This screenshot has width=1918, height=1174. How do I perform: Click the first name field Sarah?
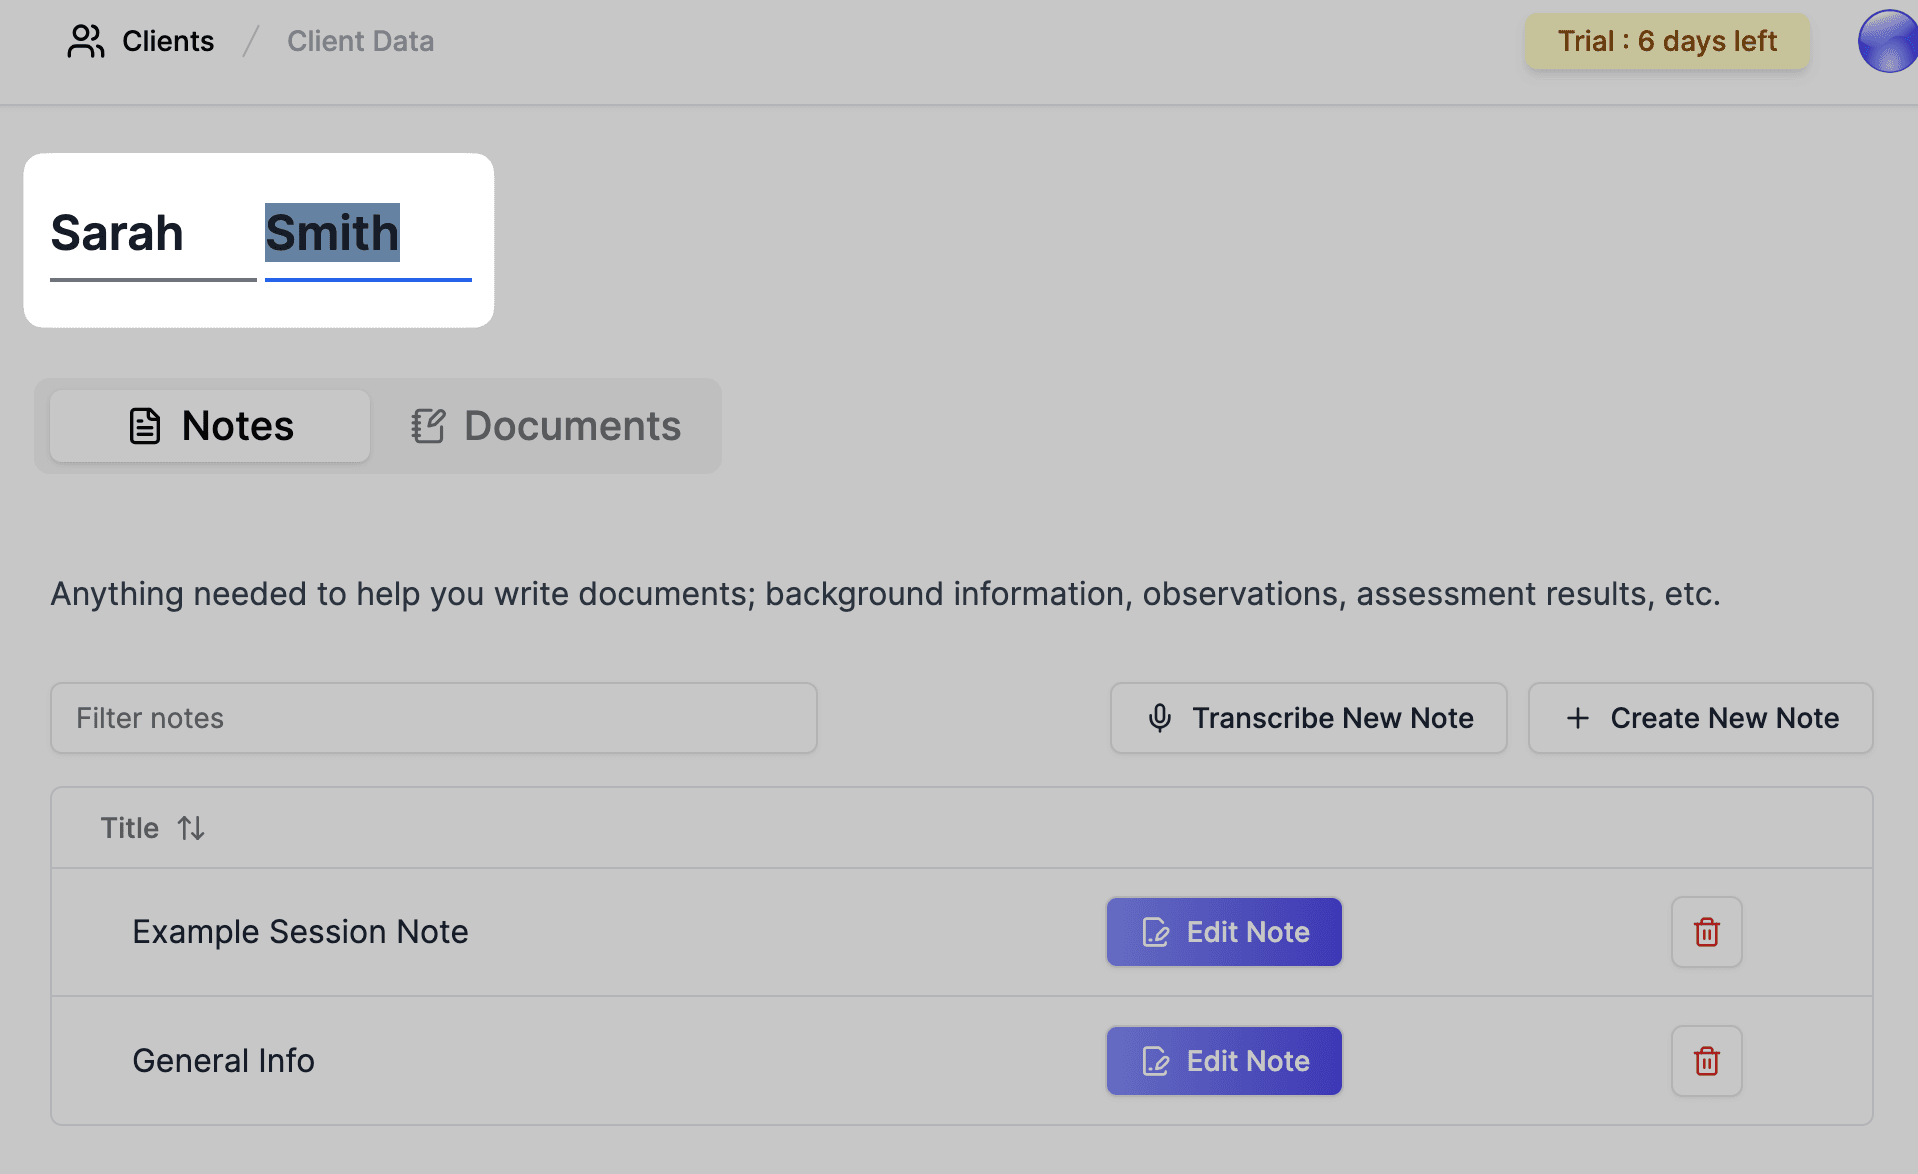click(152, 234)
